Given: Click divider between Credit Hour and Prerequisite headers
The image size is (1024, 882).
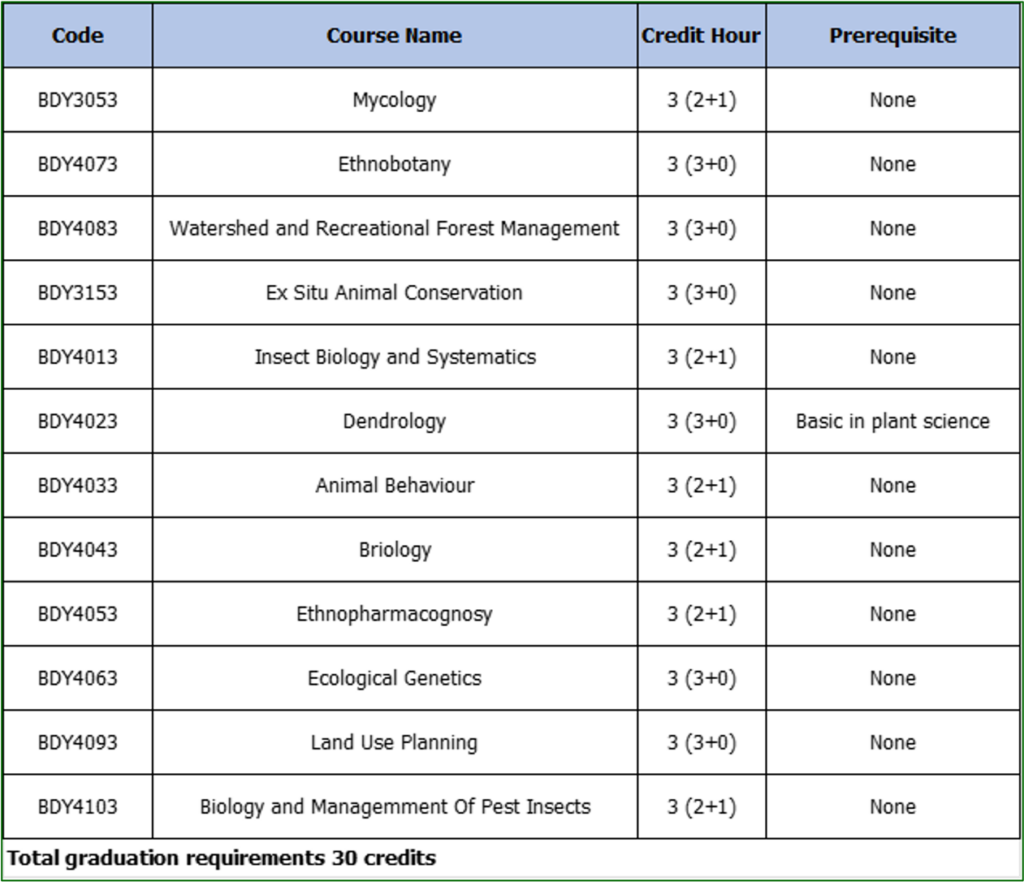Looking at the screenshot, I should tap(766, 36).
